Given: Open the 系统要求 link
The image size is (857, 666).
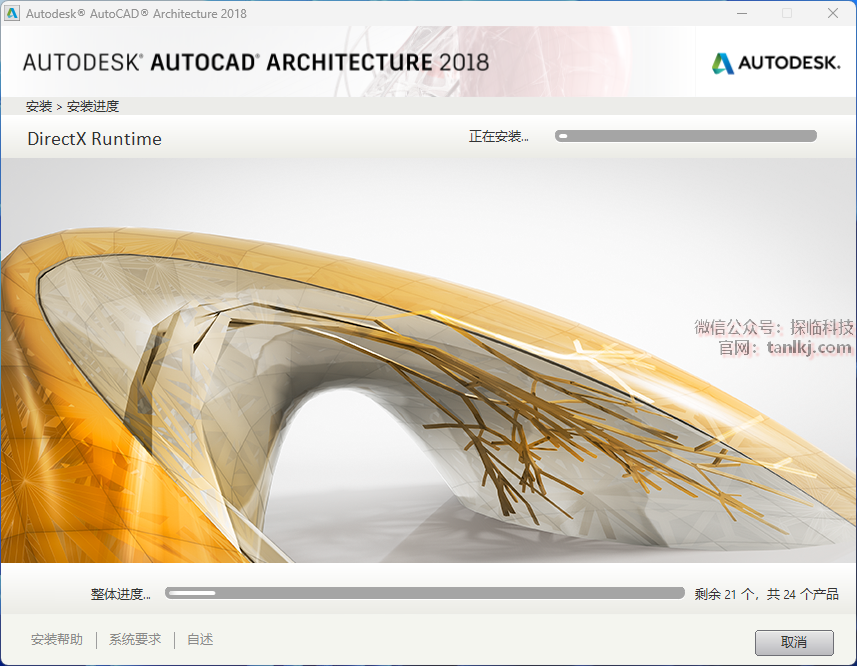Looking at the screenshot, I should [135, 639].
